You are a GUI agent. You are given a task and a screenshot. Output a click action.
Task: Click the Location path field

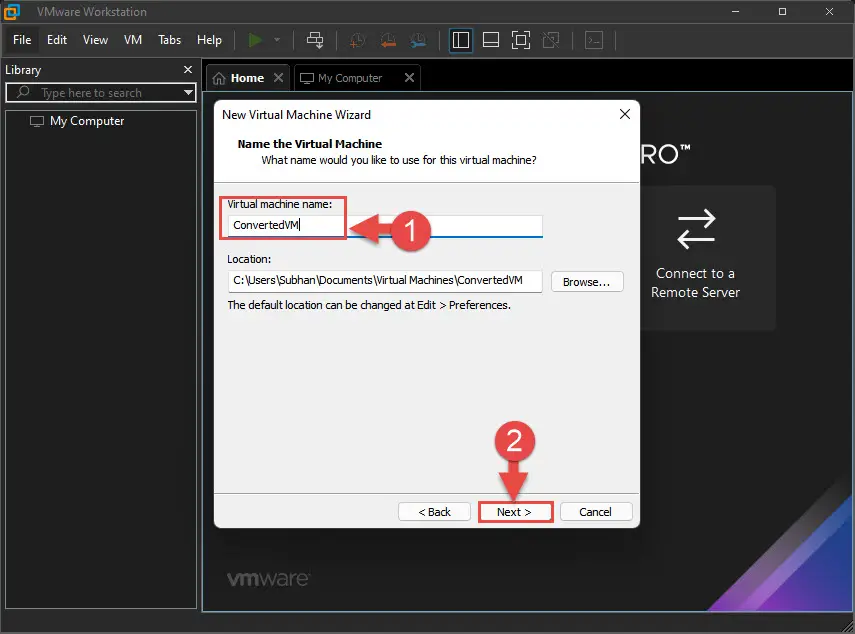pyautogui.click(x=385, y=281)
